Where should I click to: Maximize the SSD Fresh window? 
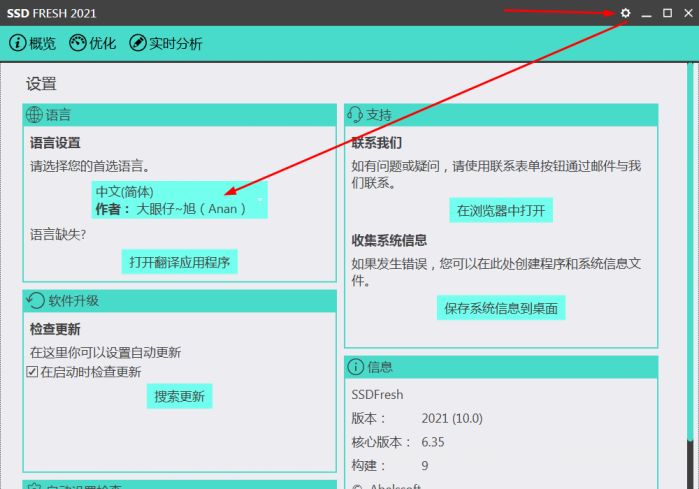667,13
